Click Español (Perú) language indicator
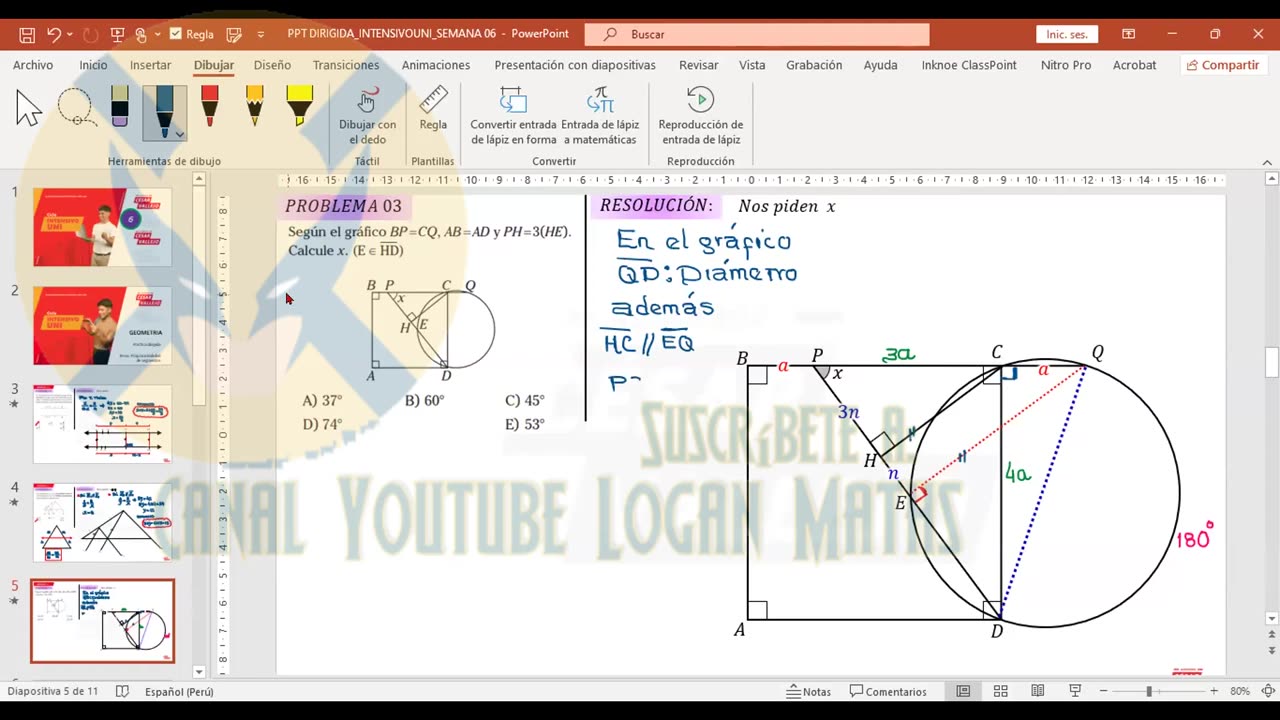 pos(179,691)
